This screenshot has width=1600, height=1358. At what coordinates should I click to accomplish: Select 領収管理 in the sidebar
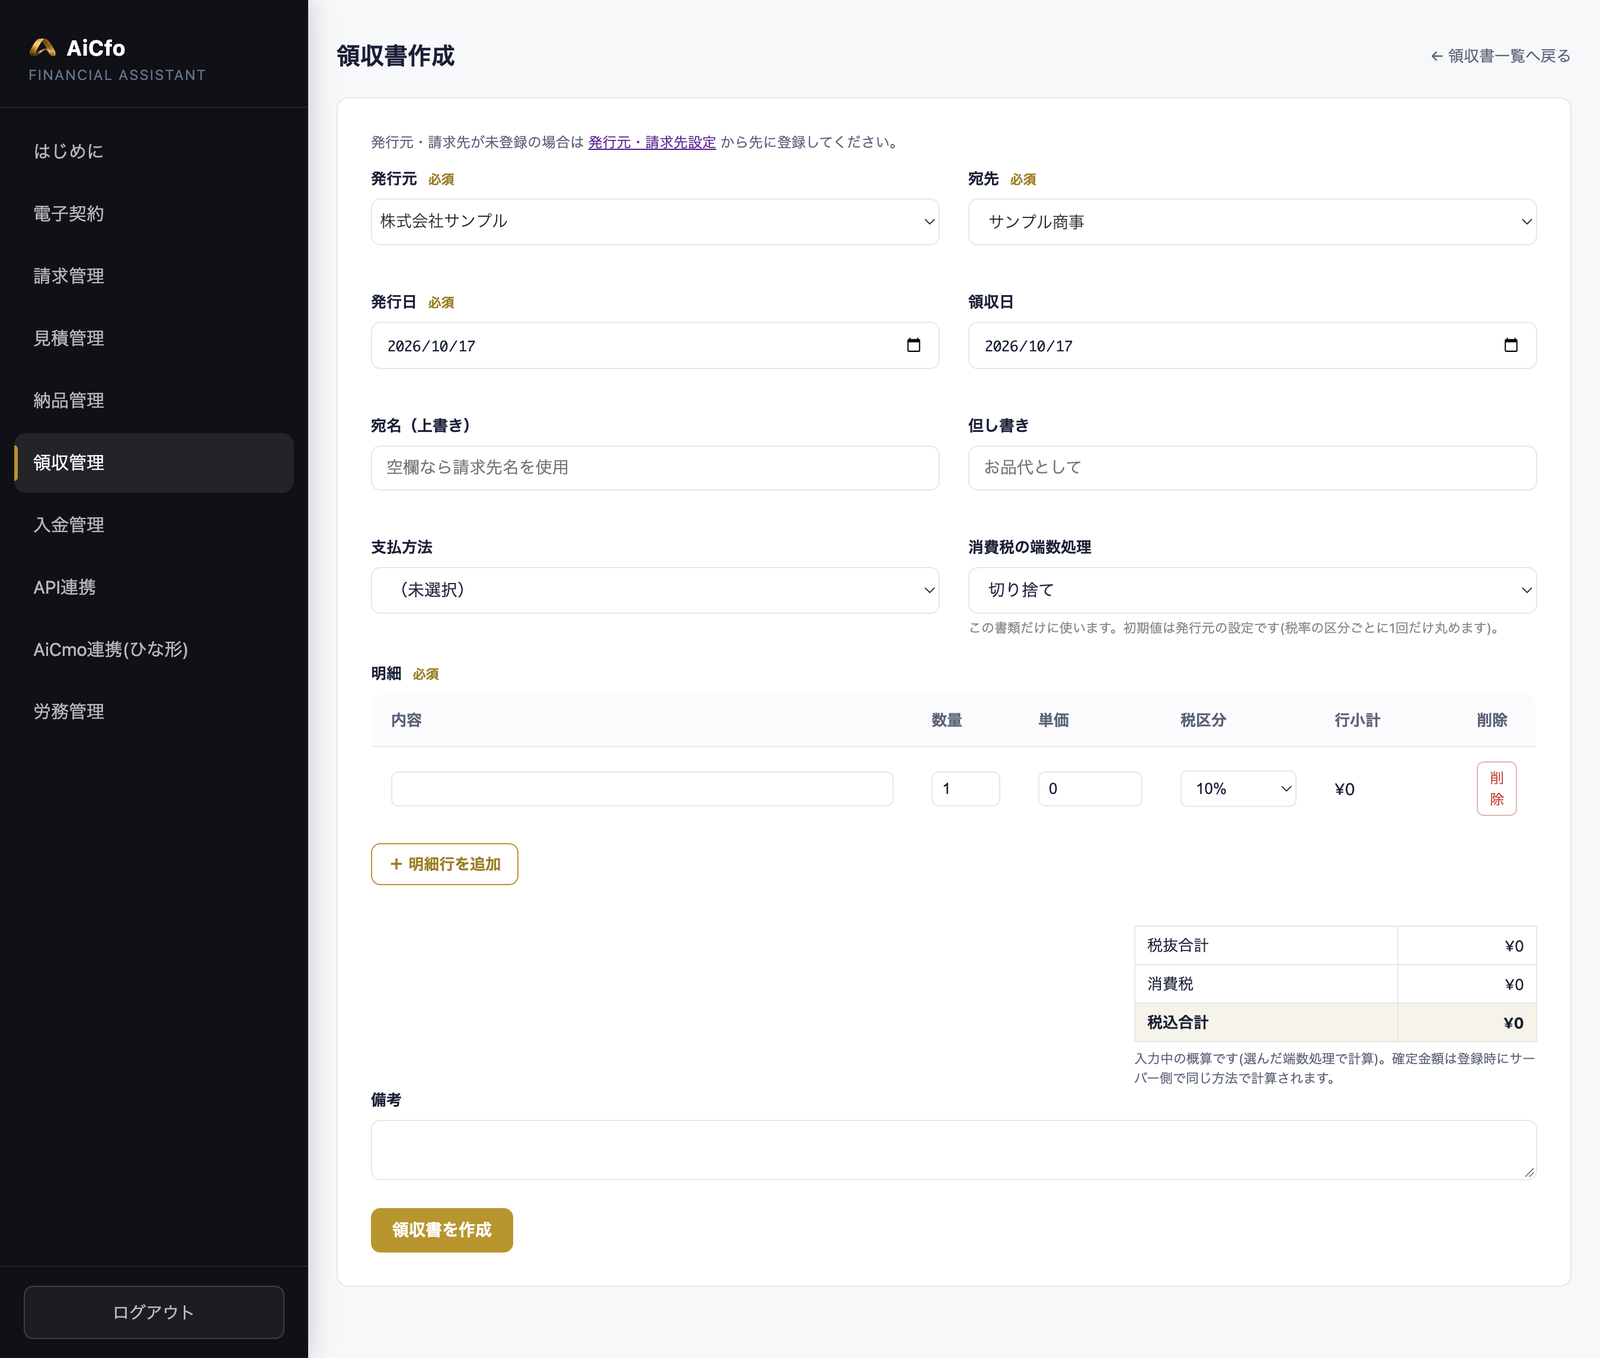[154, 463]
